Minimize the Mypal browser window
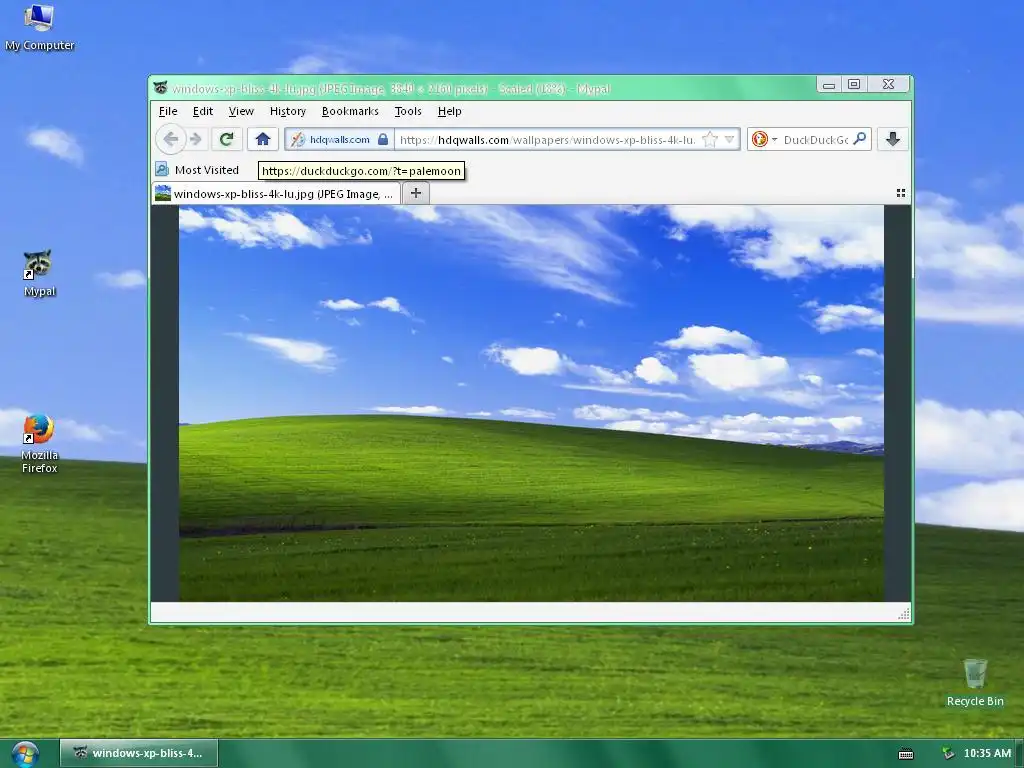 click(829, 84)
